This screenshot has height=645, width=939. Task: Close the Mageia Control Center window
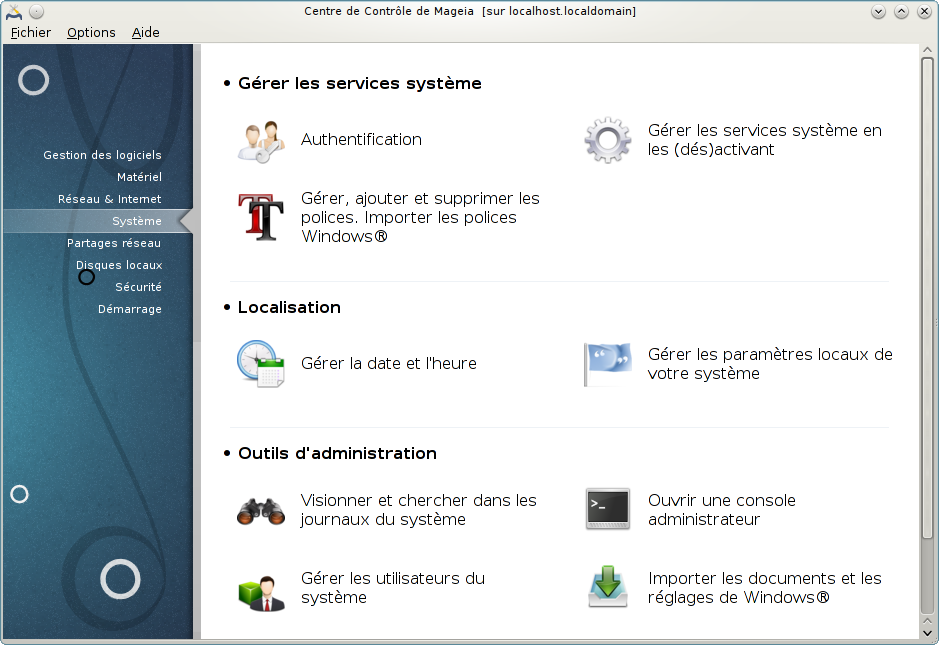pos(924,11)
